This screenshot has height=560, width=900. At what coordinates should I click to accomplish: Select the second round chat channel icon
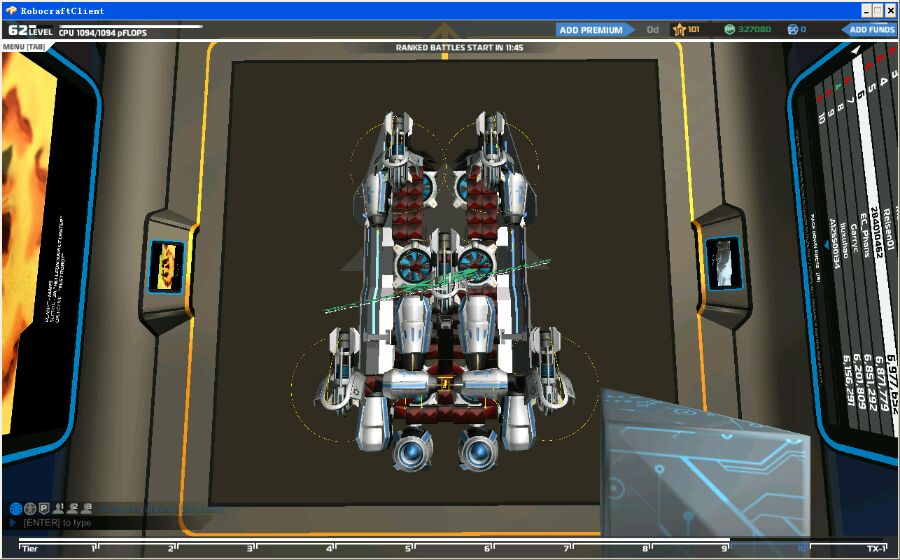pyautogui.click(x=30, y=508)
